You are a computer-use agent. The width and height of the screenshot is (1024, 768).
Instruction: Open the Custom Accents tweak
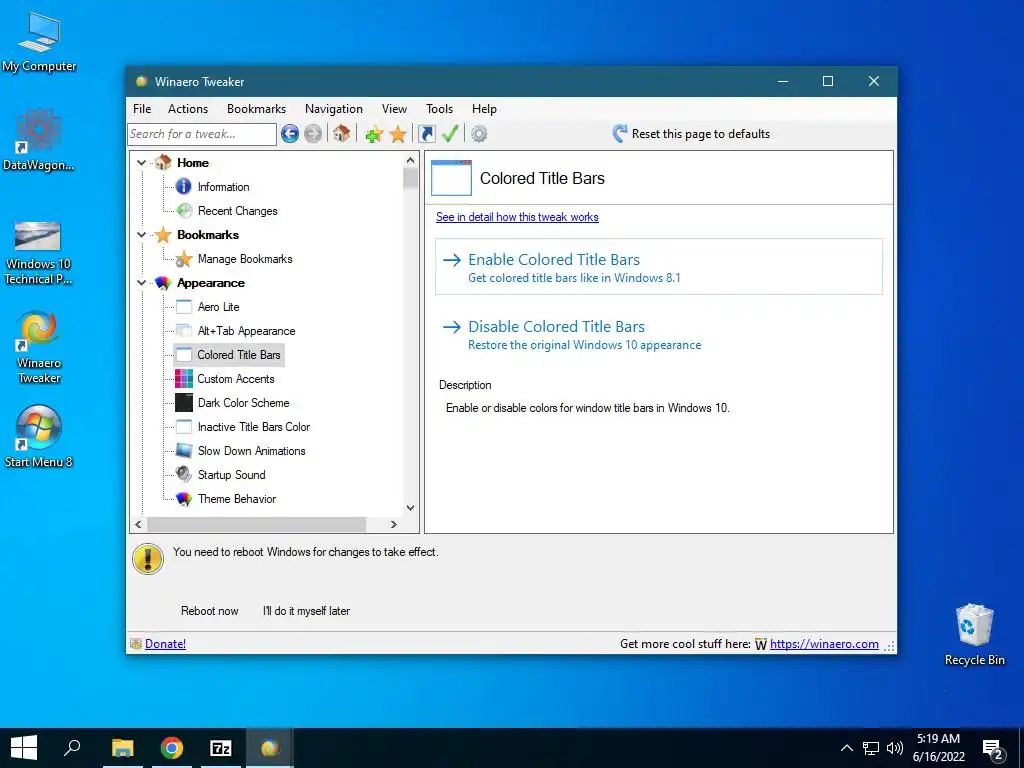pyautogui.click(x=236, y=379)
